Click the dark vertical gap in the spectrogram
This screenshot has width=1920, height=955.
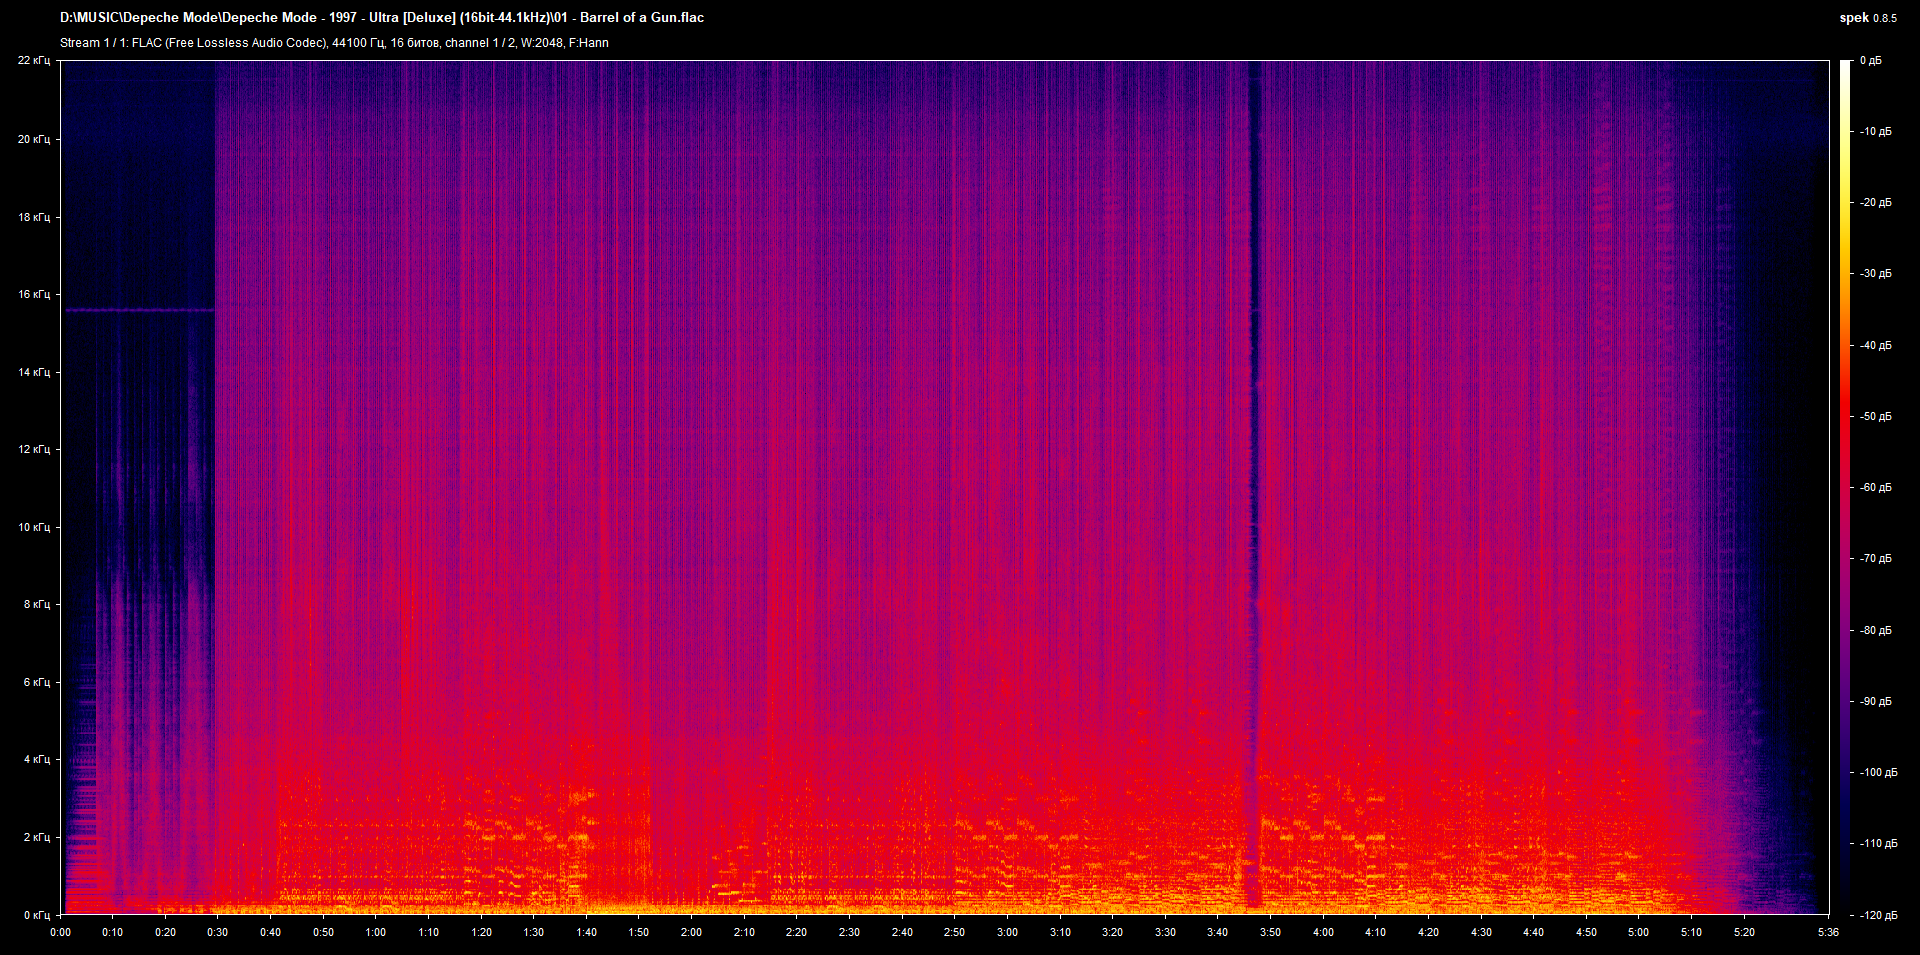tap(1253, 450)
